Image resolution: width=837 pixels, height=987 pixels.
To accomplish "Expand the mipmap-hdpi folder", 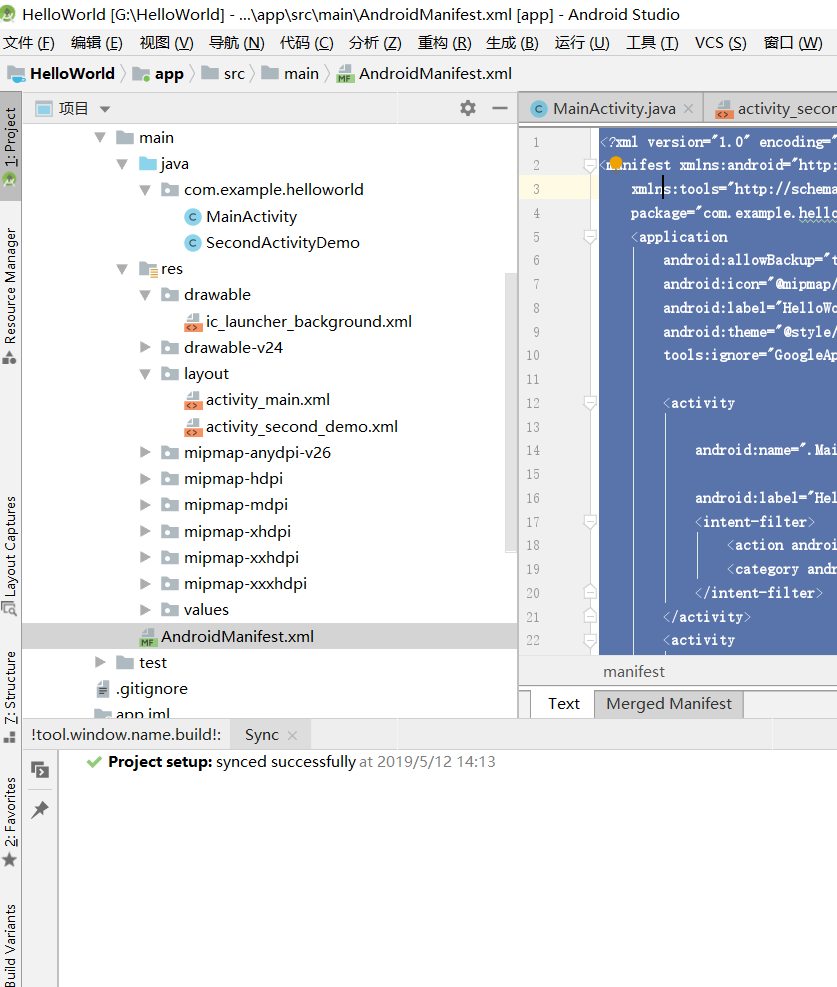I will click(x=145, y=479).
